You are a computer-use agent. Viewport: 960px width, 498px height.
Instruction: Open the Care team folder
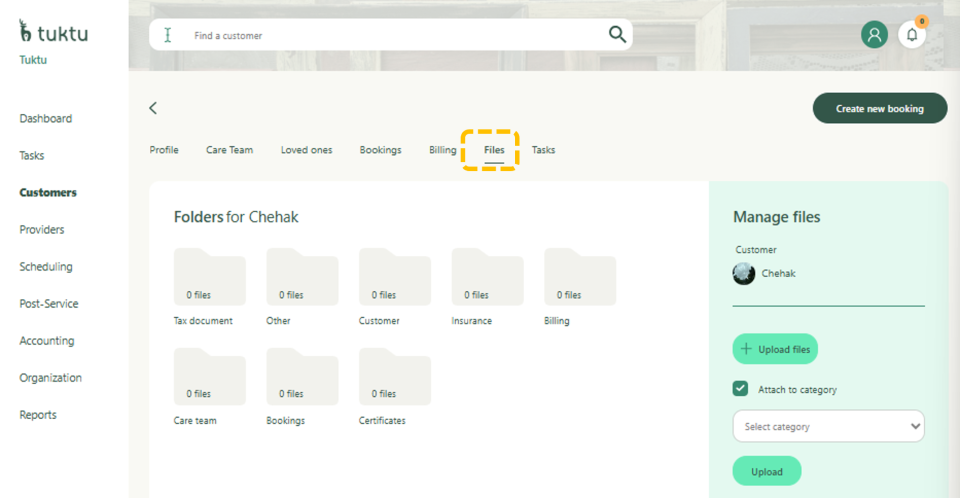pos(209,377)
